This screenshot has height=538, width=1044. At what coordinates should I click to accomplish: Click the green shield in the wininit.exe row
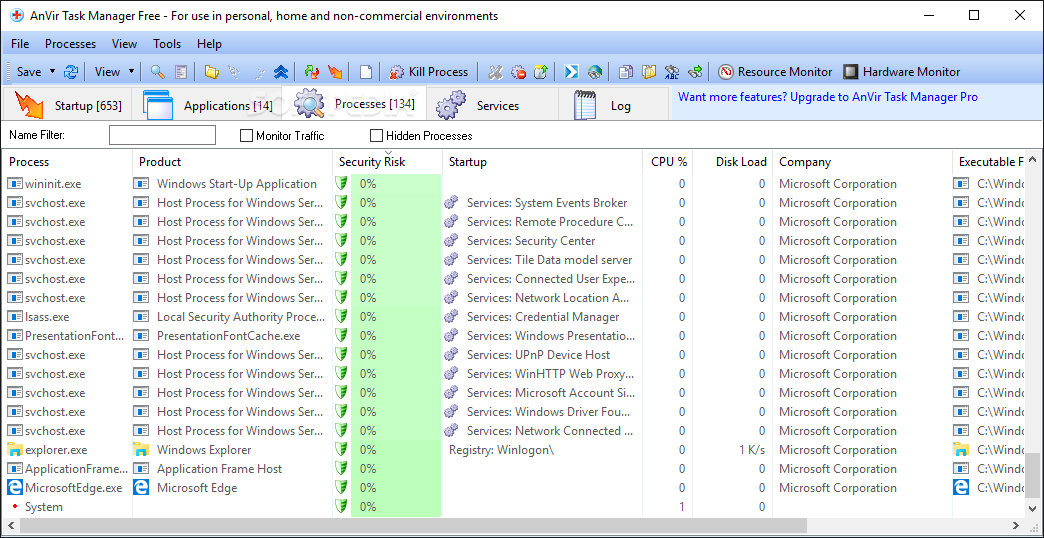pos(342,184)
